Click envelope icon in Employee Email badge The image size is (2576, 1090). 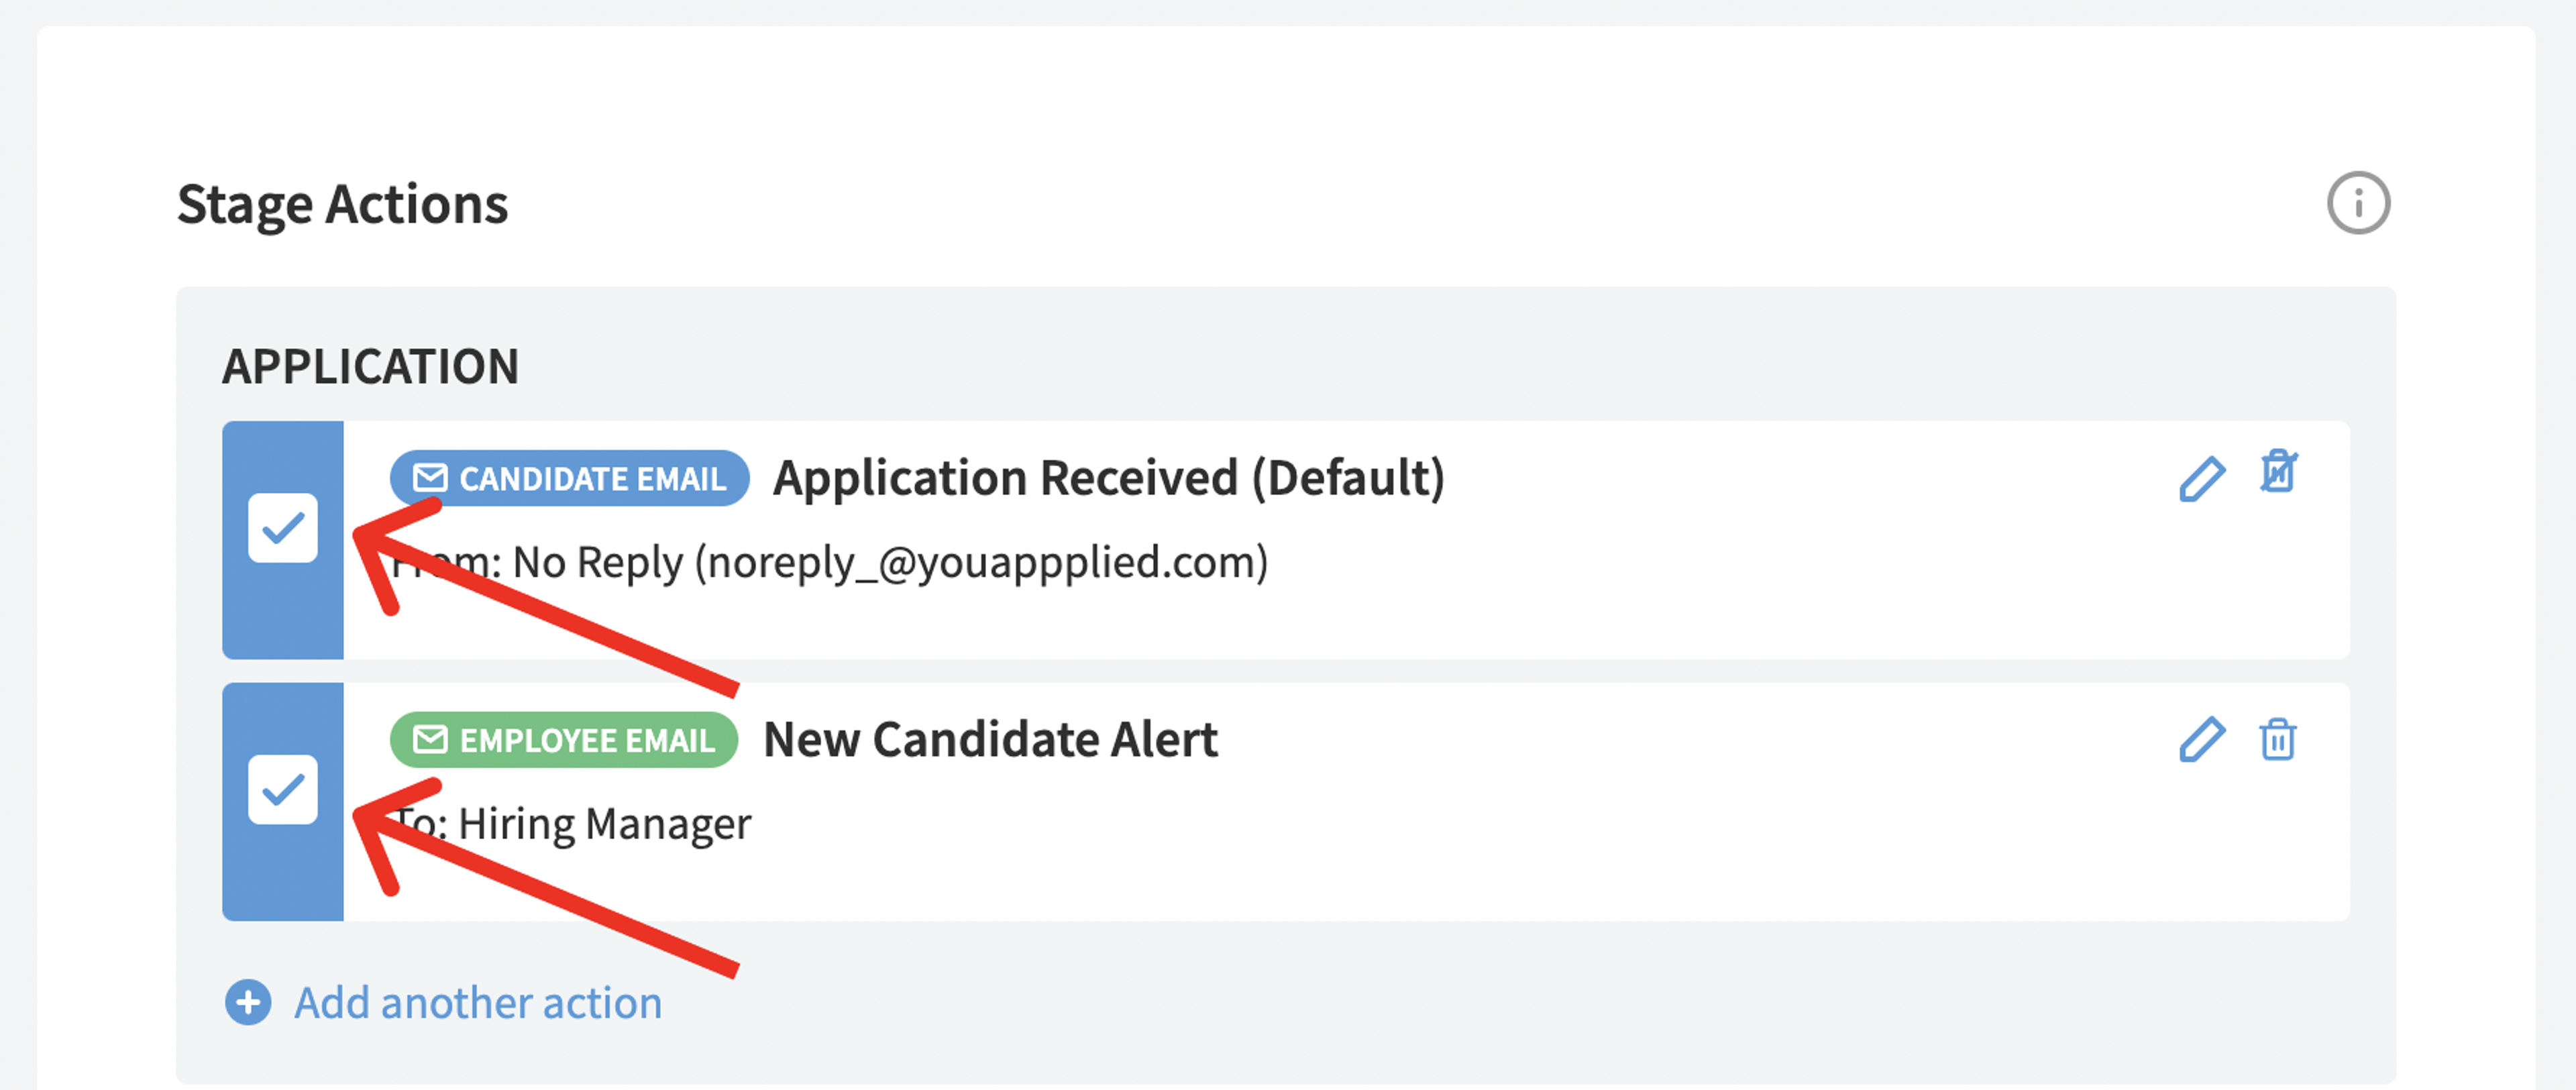point(430,740)
